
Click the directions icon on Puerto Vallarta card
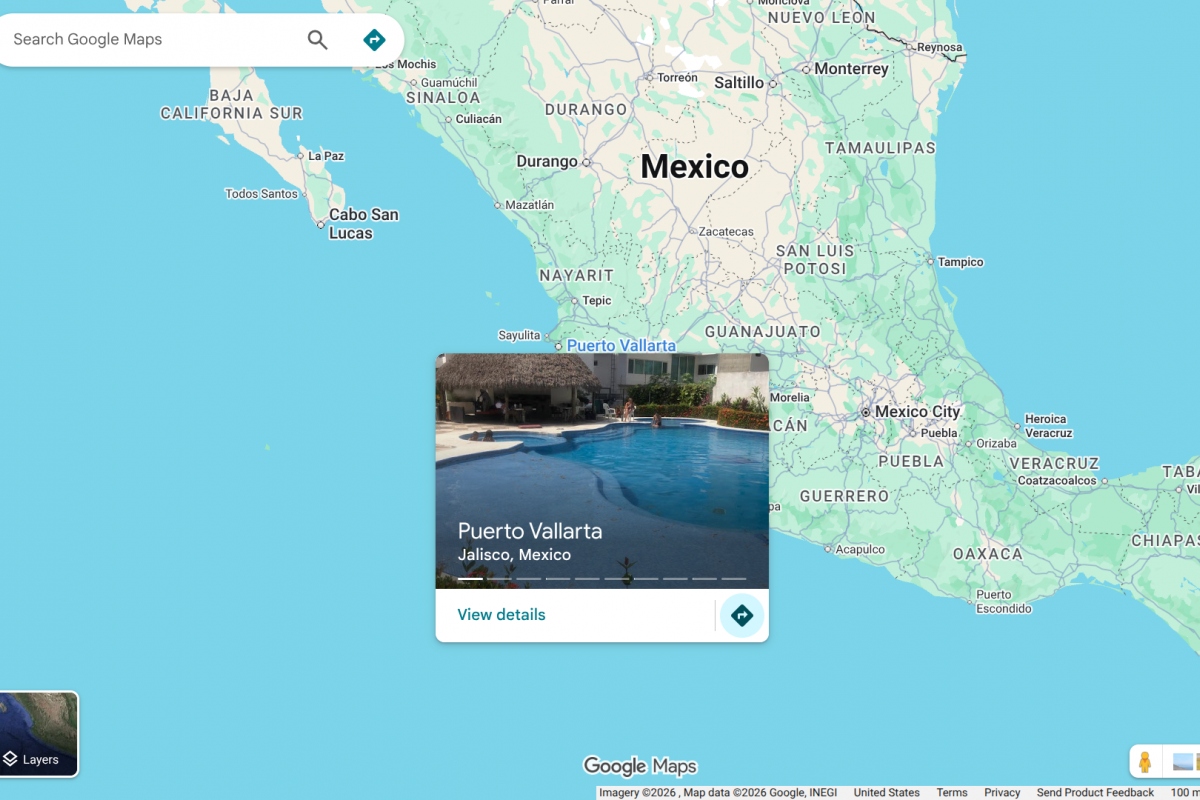click(741, 615)
